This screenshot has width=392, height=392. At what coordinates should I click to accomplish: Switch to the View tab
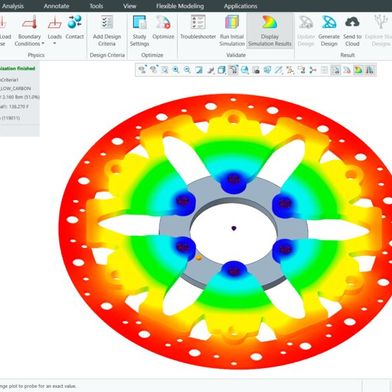coord(130,6)
